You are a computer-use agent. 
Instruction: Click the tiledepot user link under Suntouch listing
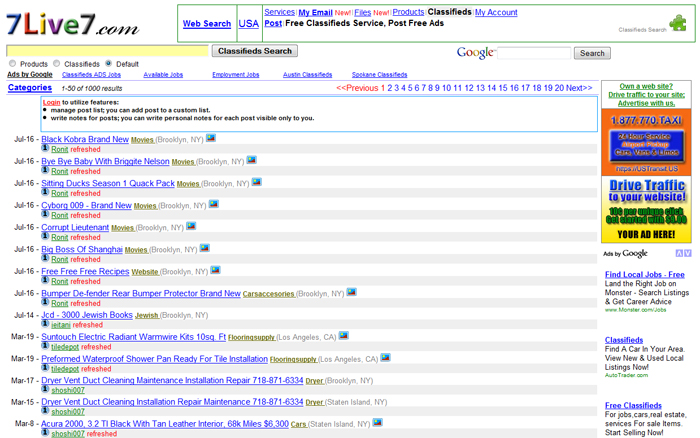(65, 347)
